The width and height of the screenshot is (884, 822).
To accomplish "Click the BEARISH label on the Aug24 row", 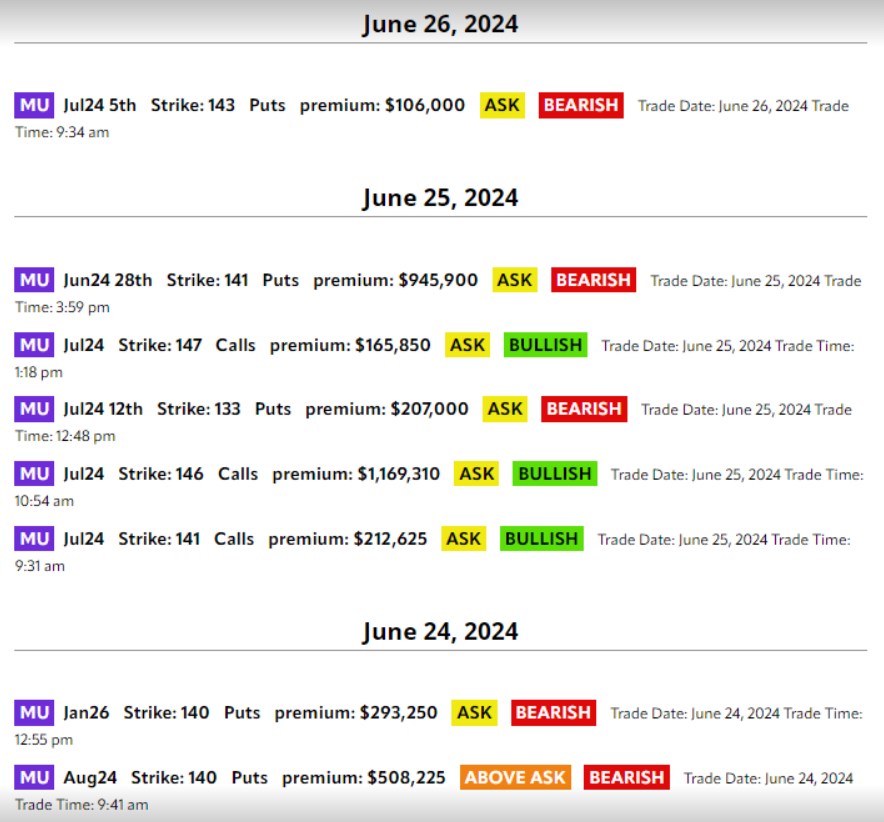I will pos(627,777).
